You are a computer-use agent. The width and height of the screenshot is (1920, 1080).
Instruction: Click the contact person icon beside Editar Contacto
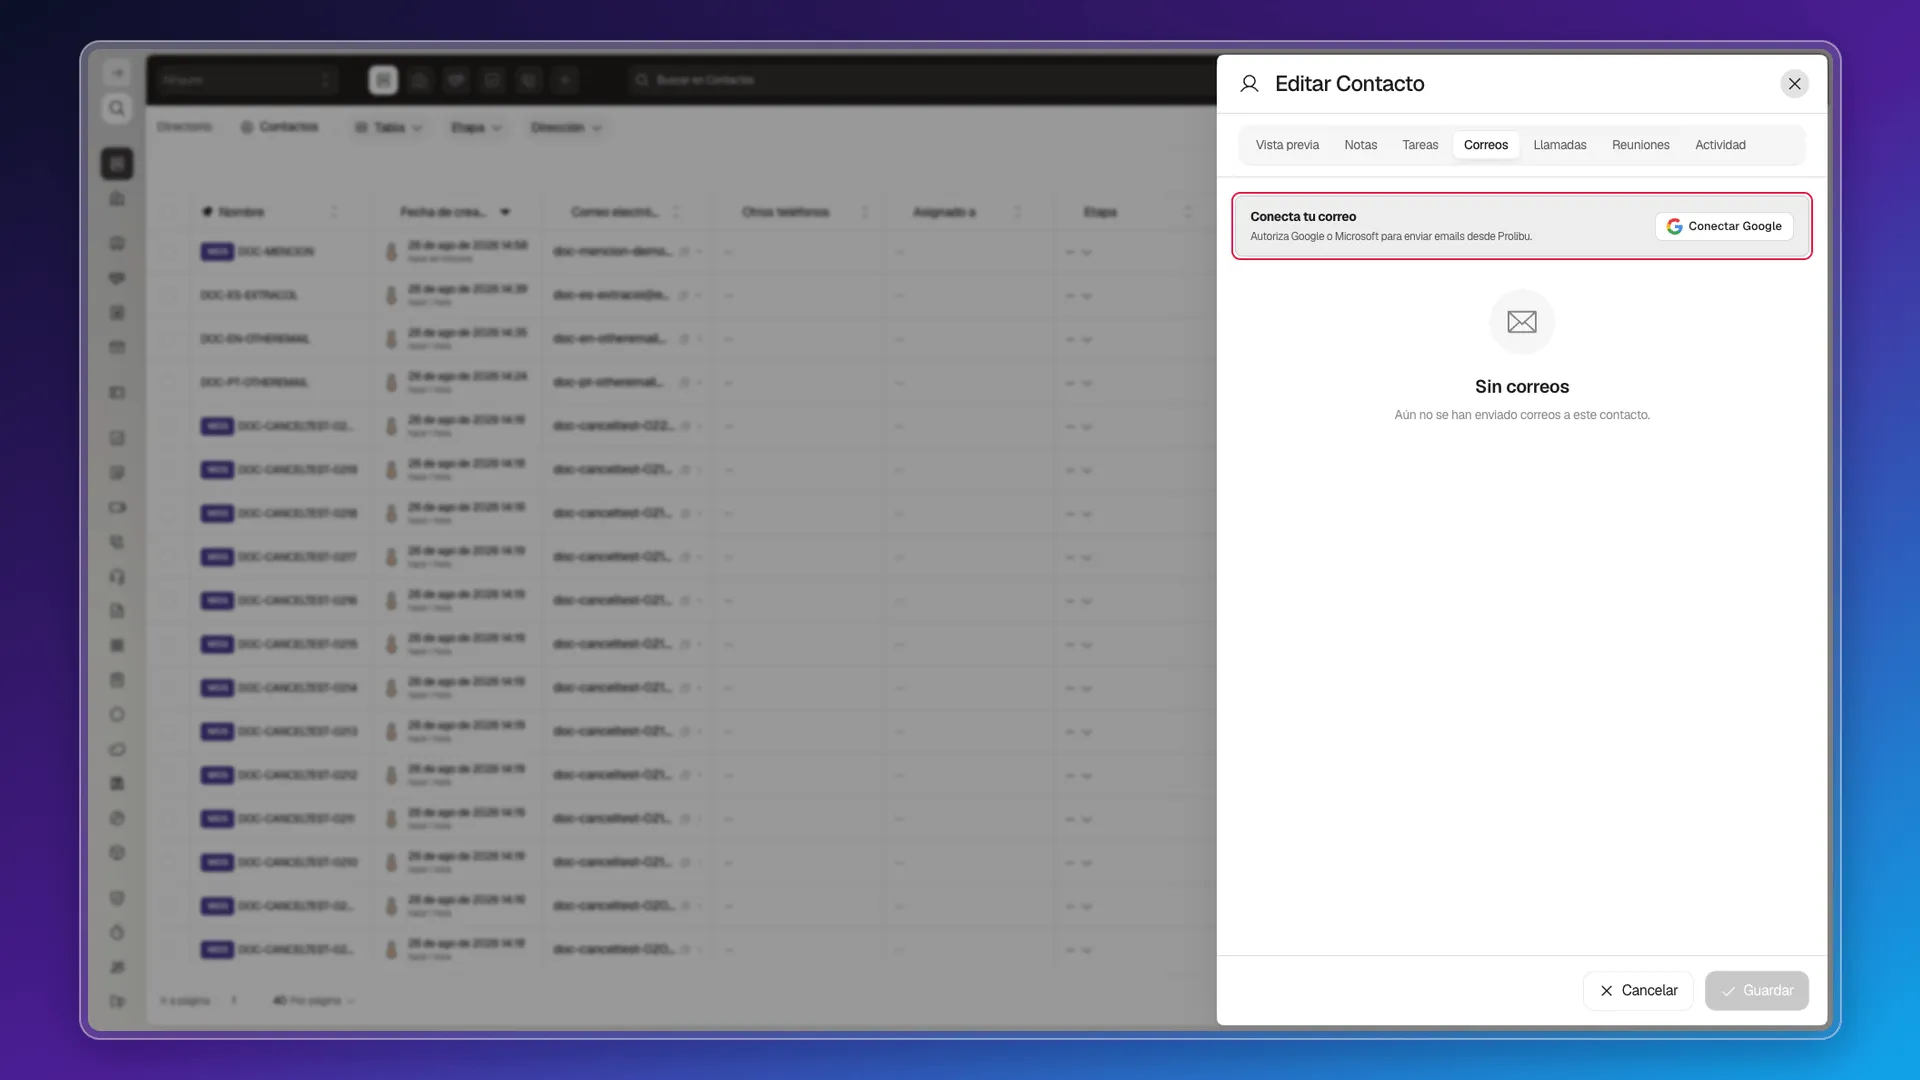[x=1249, y=84]
